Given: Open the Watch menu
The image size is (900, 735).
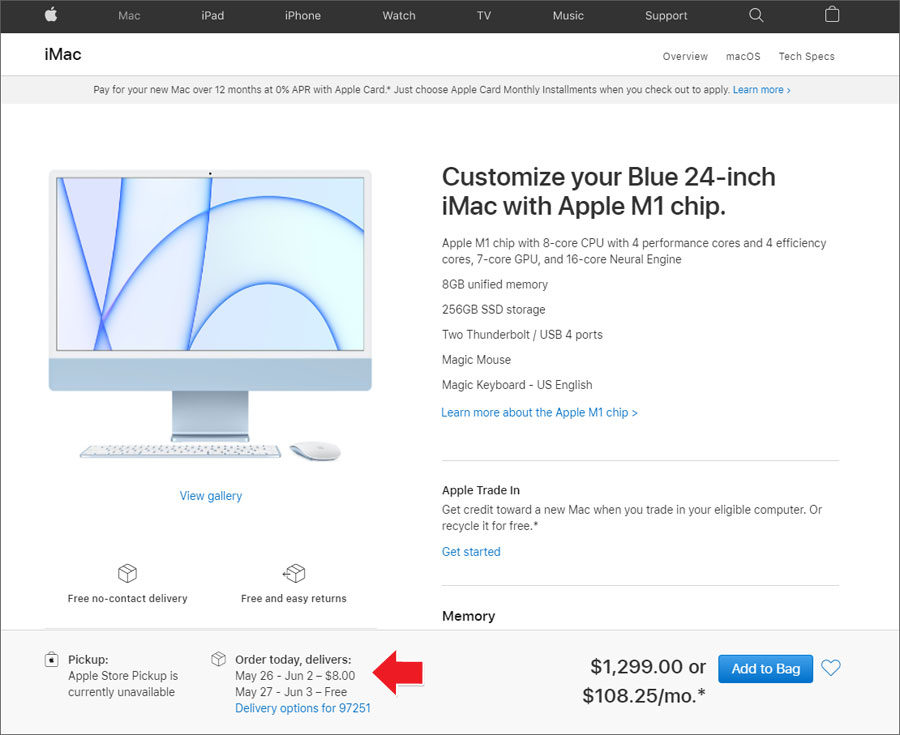Looking at the screenshot, I should 399,16.
